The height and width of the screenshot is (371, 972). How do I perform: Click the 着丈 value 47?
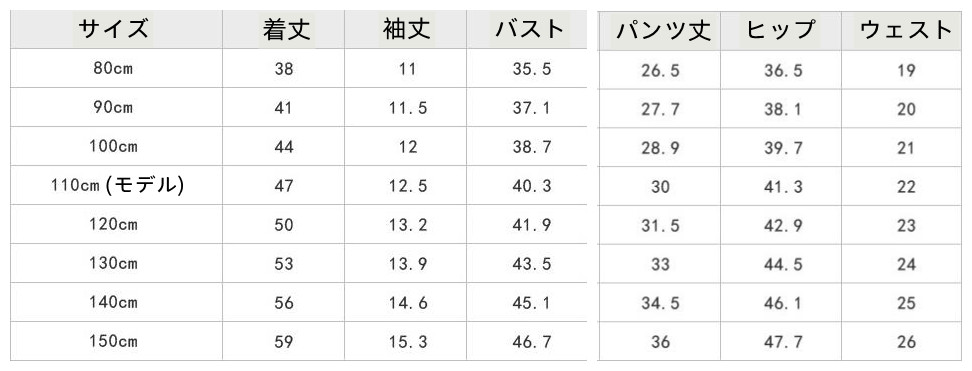[284, 186]
